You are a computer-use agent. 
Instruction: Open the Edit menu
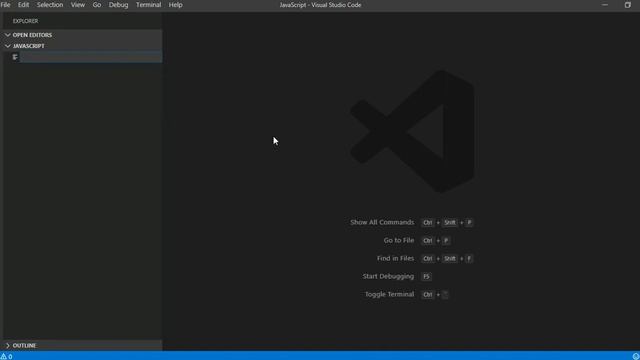coord(23,5)
